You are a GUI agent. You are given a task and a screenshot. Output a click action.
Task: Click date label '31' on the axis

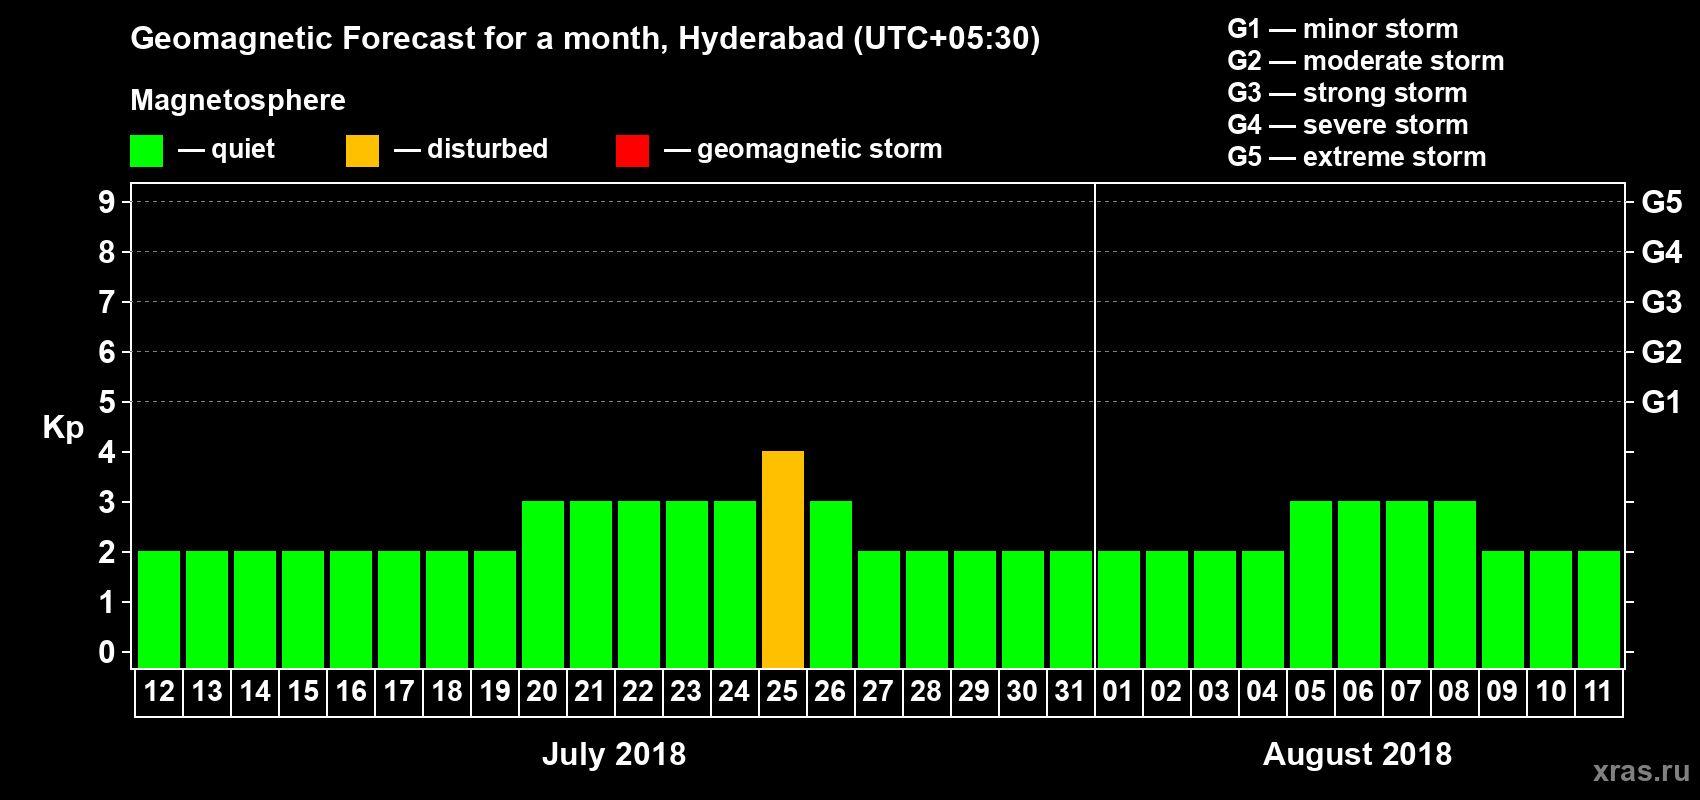pyautogui.click(x=1071, y=691)
